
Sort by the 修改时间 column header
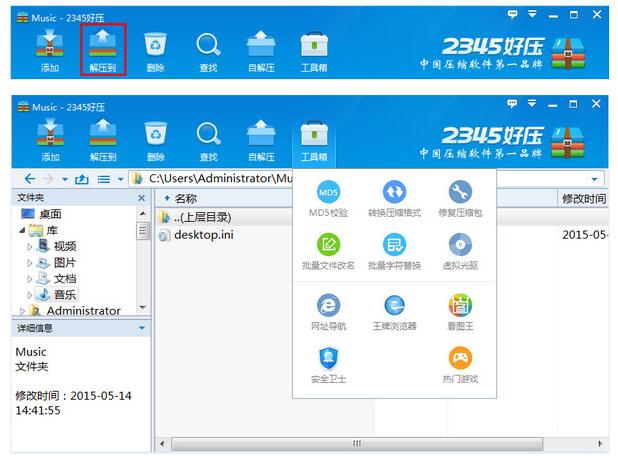(584, 199)
